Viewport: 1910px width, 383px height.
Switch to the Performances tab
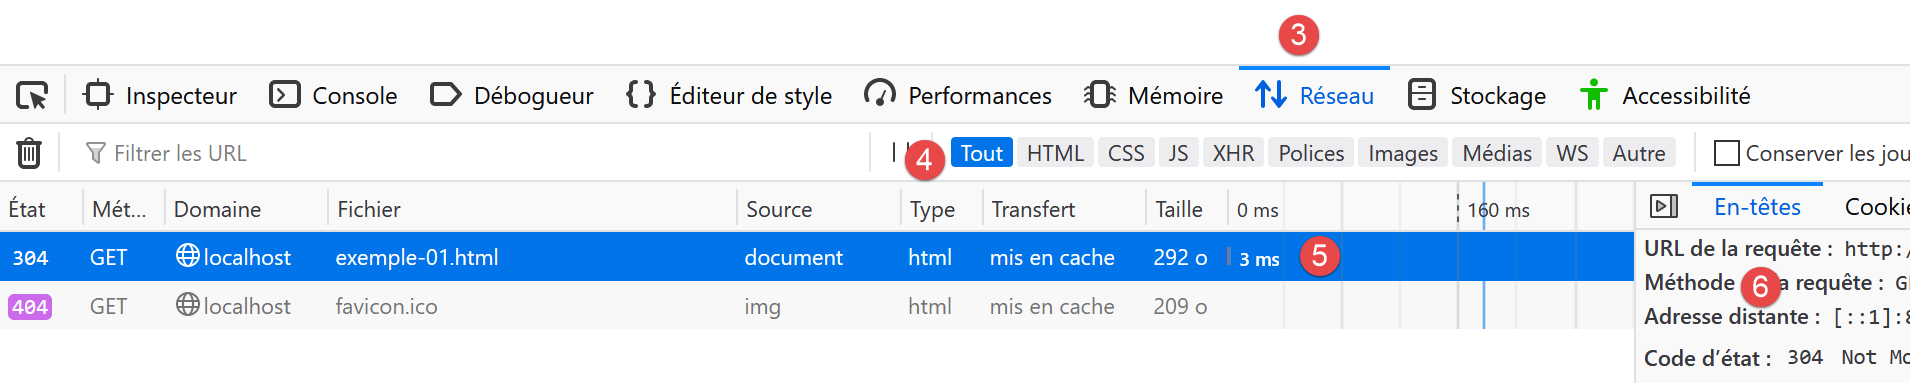pyautogui.click(x=958, y=96)
